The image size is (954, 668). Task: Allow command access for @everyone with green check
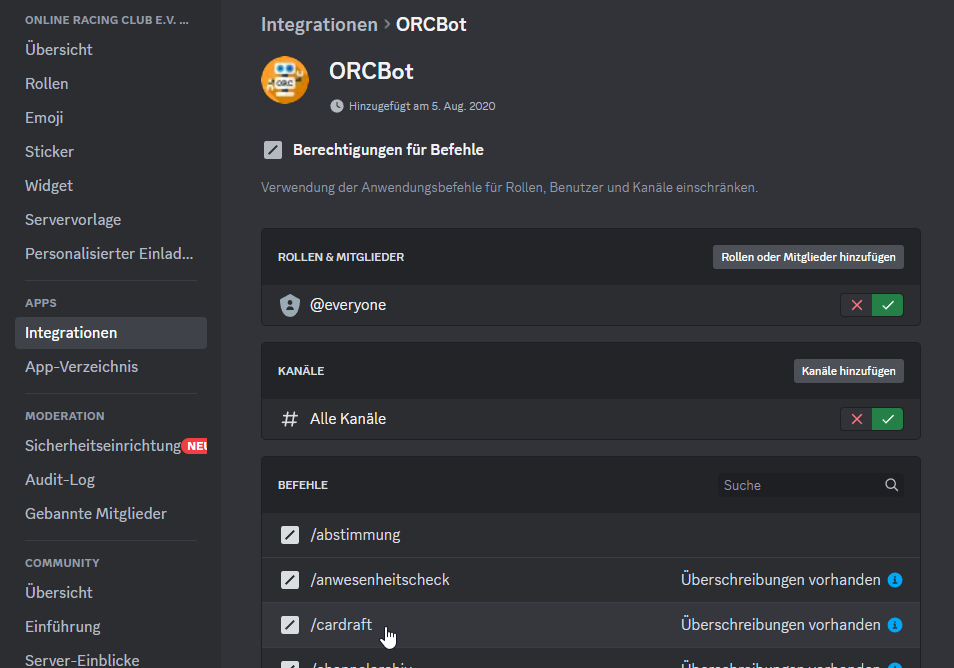[887, 305]
